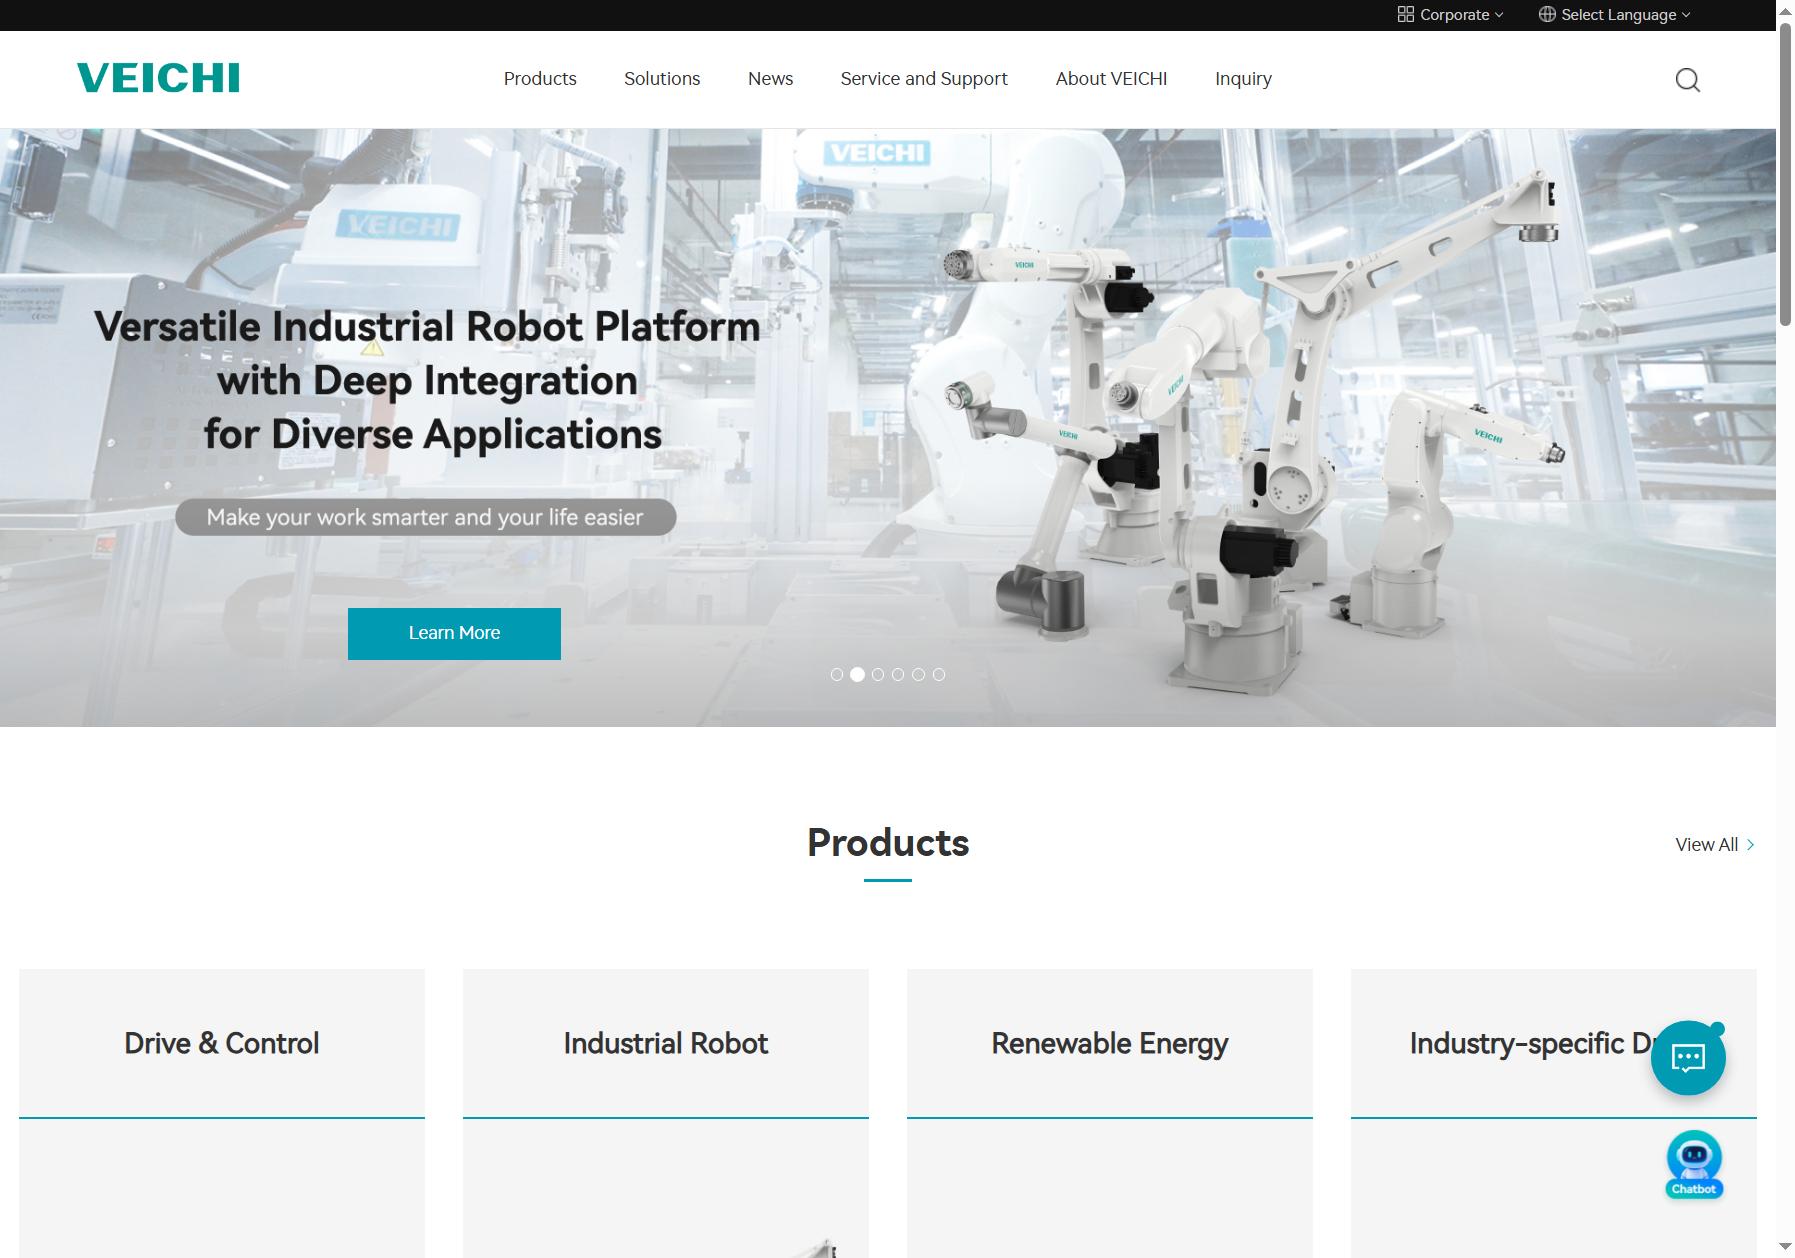Open the Products menu
This screenshot has width=1795, height=1258.
point(540,79)
